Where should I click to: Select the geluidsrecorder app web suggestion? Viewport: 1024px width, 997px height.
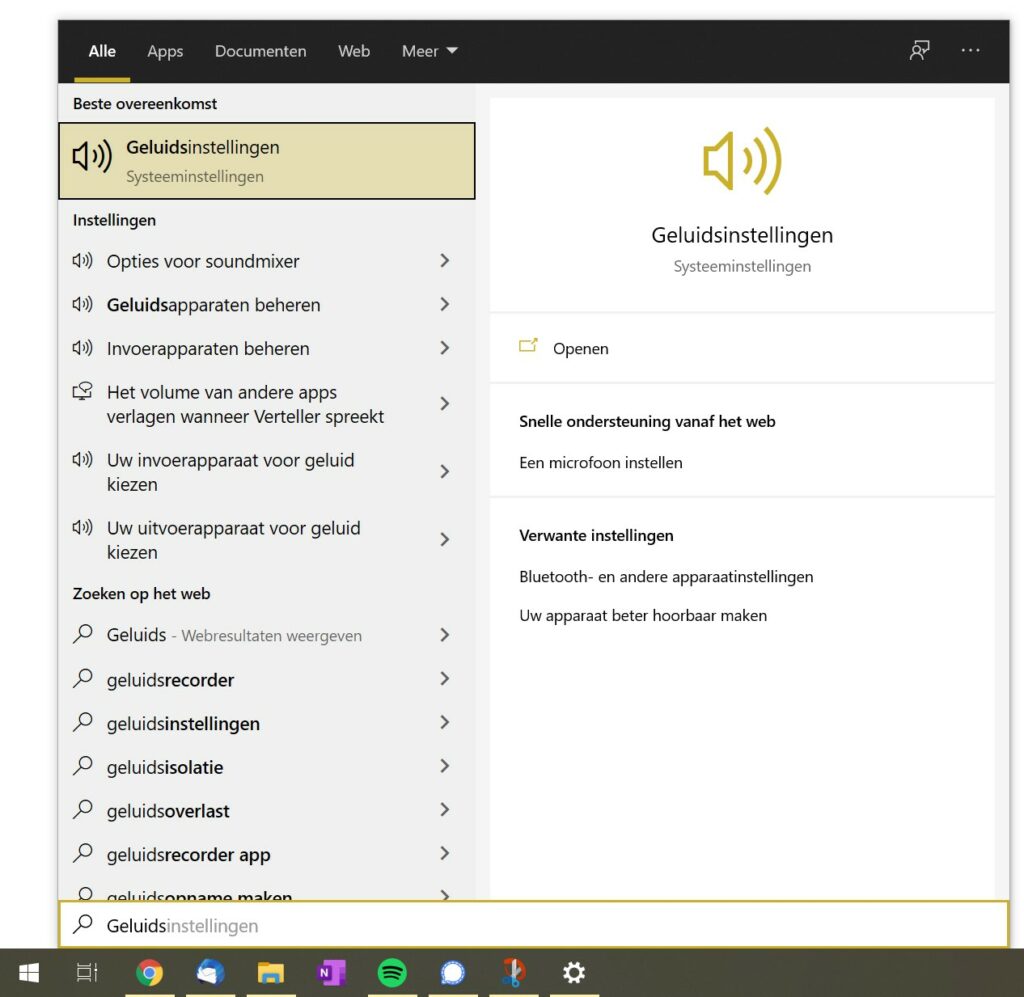coord(267,854)
